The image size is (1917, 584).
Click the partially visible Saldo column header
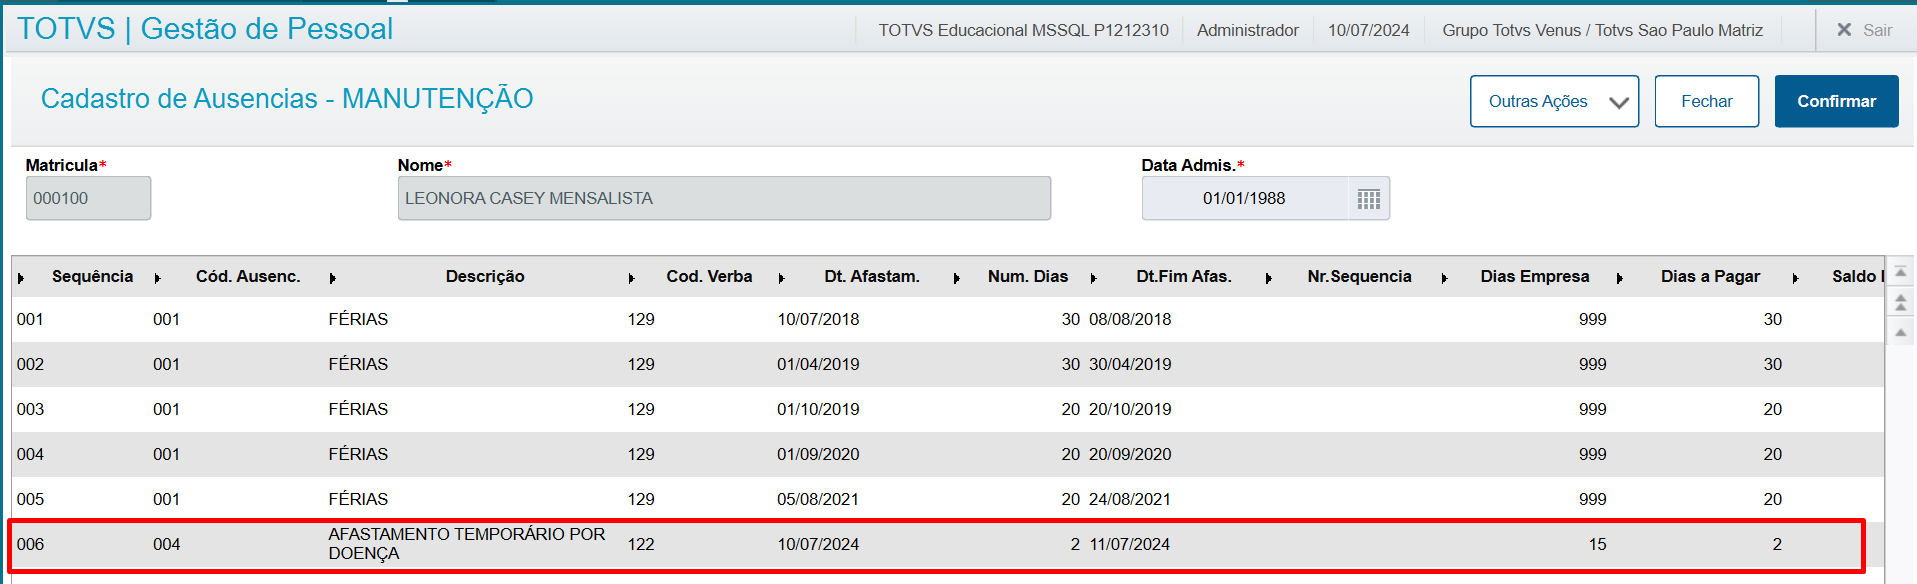[1857, 276]
